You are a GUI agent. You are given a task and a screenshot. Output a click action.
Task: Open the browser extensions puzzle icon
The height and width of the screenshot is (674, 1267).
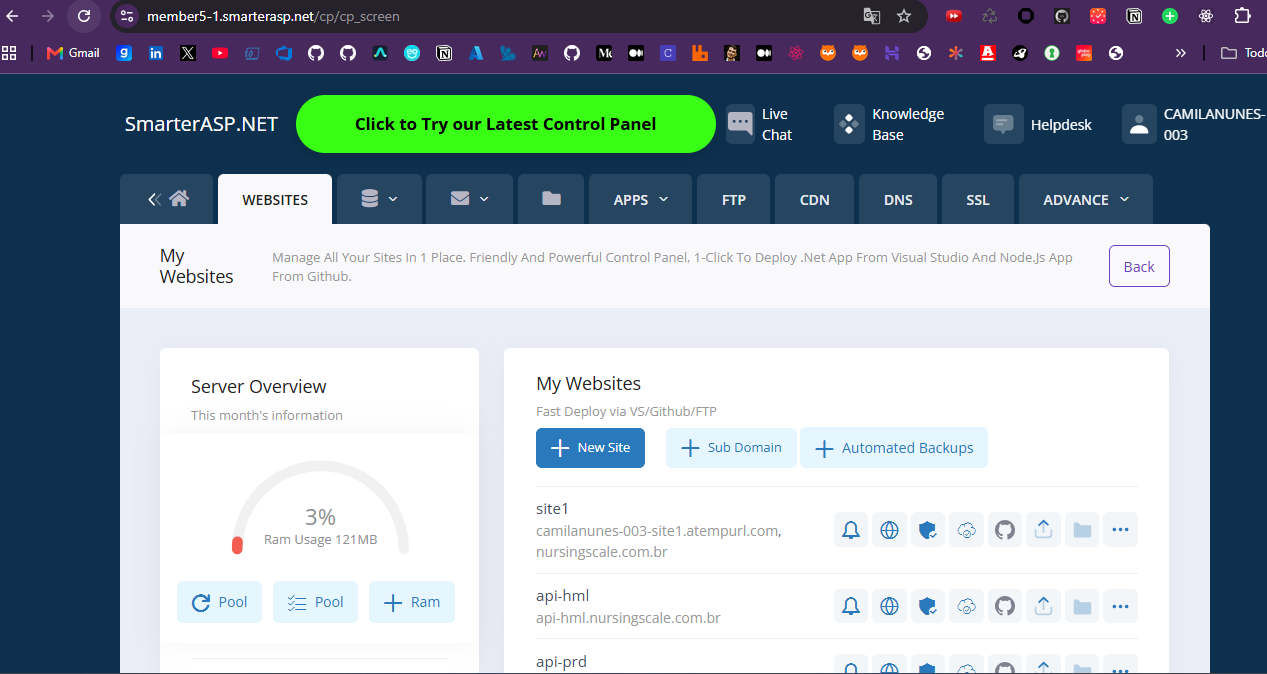click(x=1242, y=16)
